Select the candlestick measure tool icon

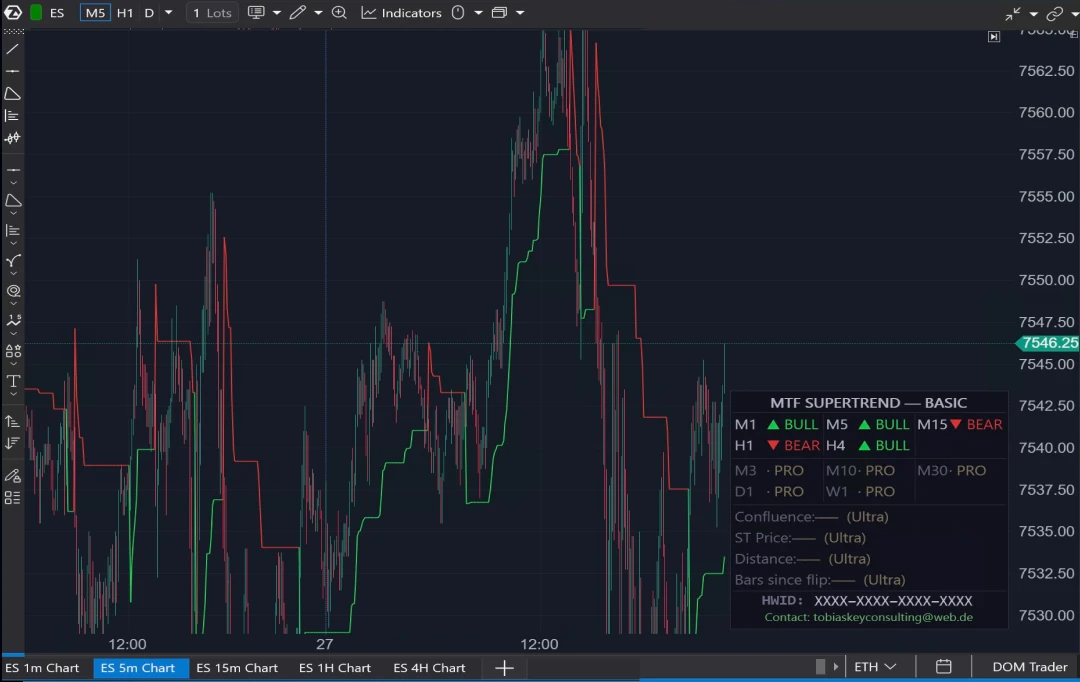point(12,138)
